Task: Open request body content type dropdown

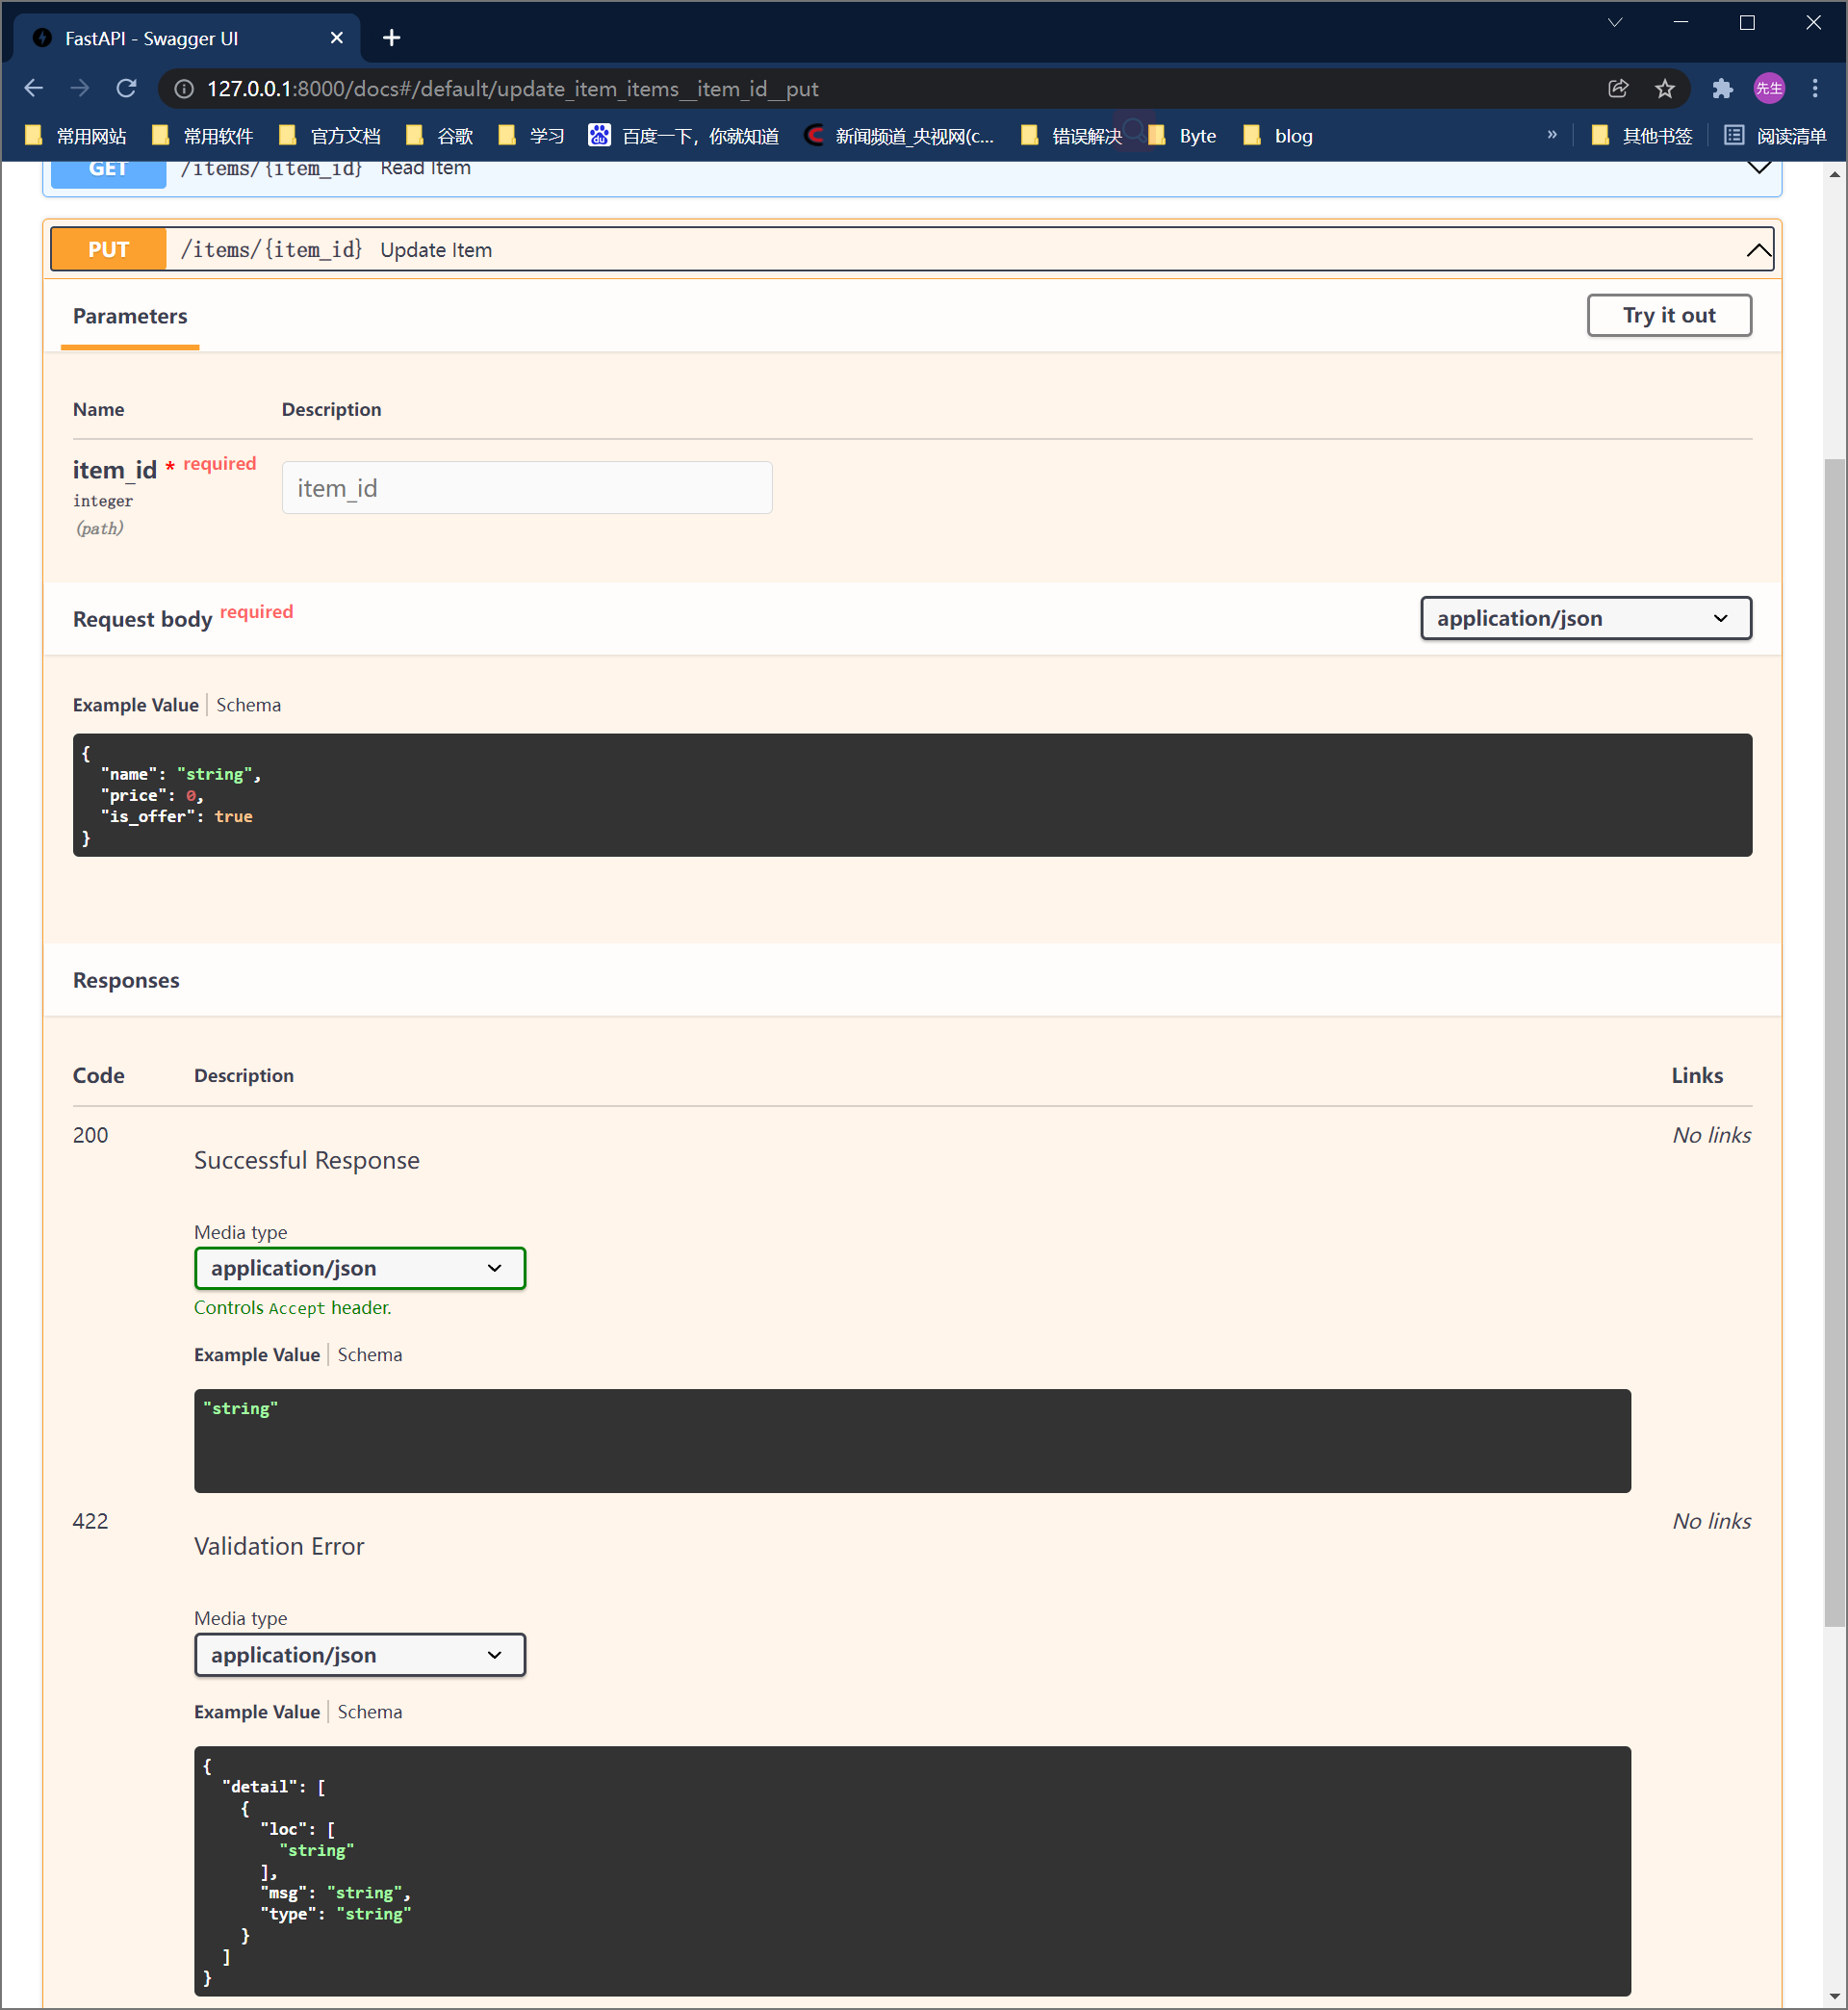Action: click(1585, 618)
